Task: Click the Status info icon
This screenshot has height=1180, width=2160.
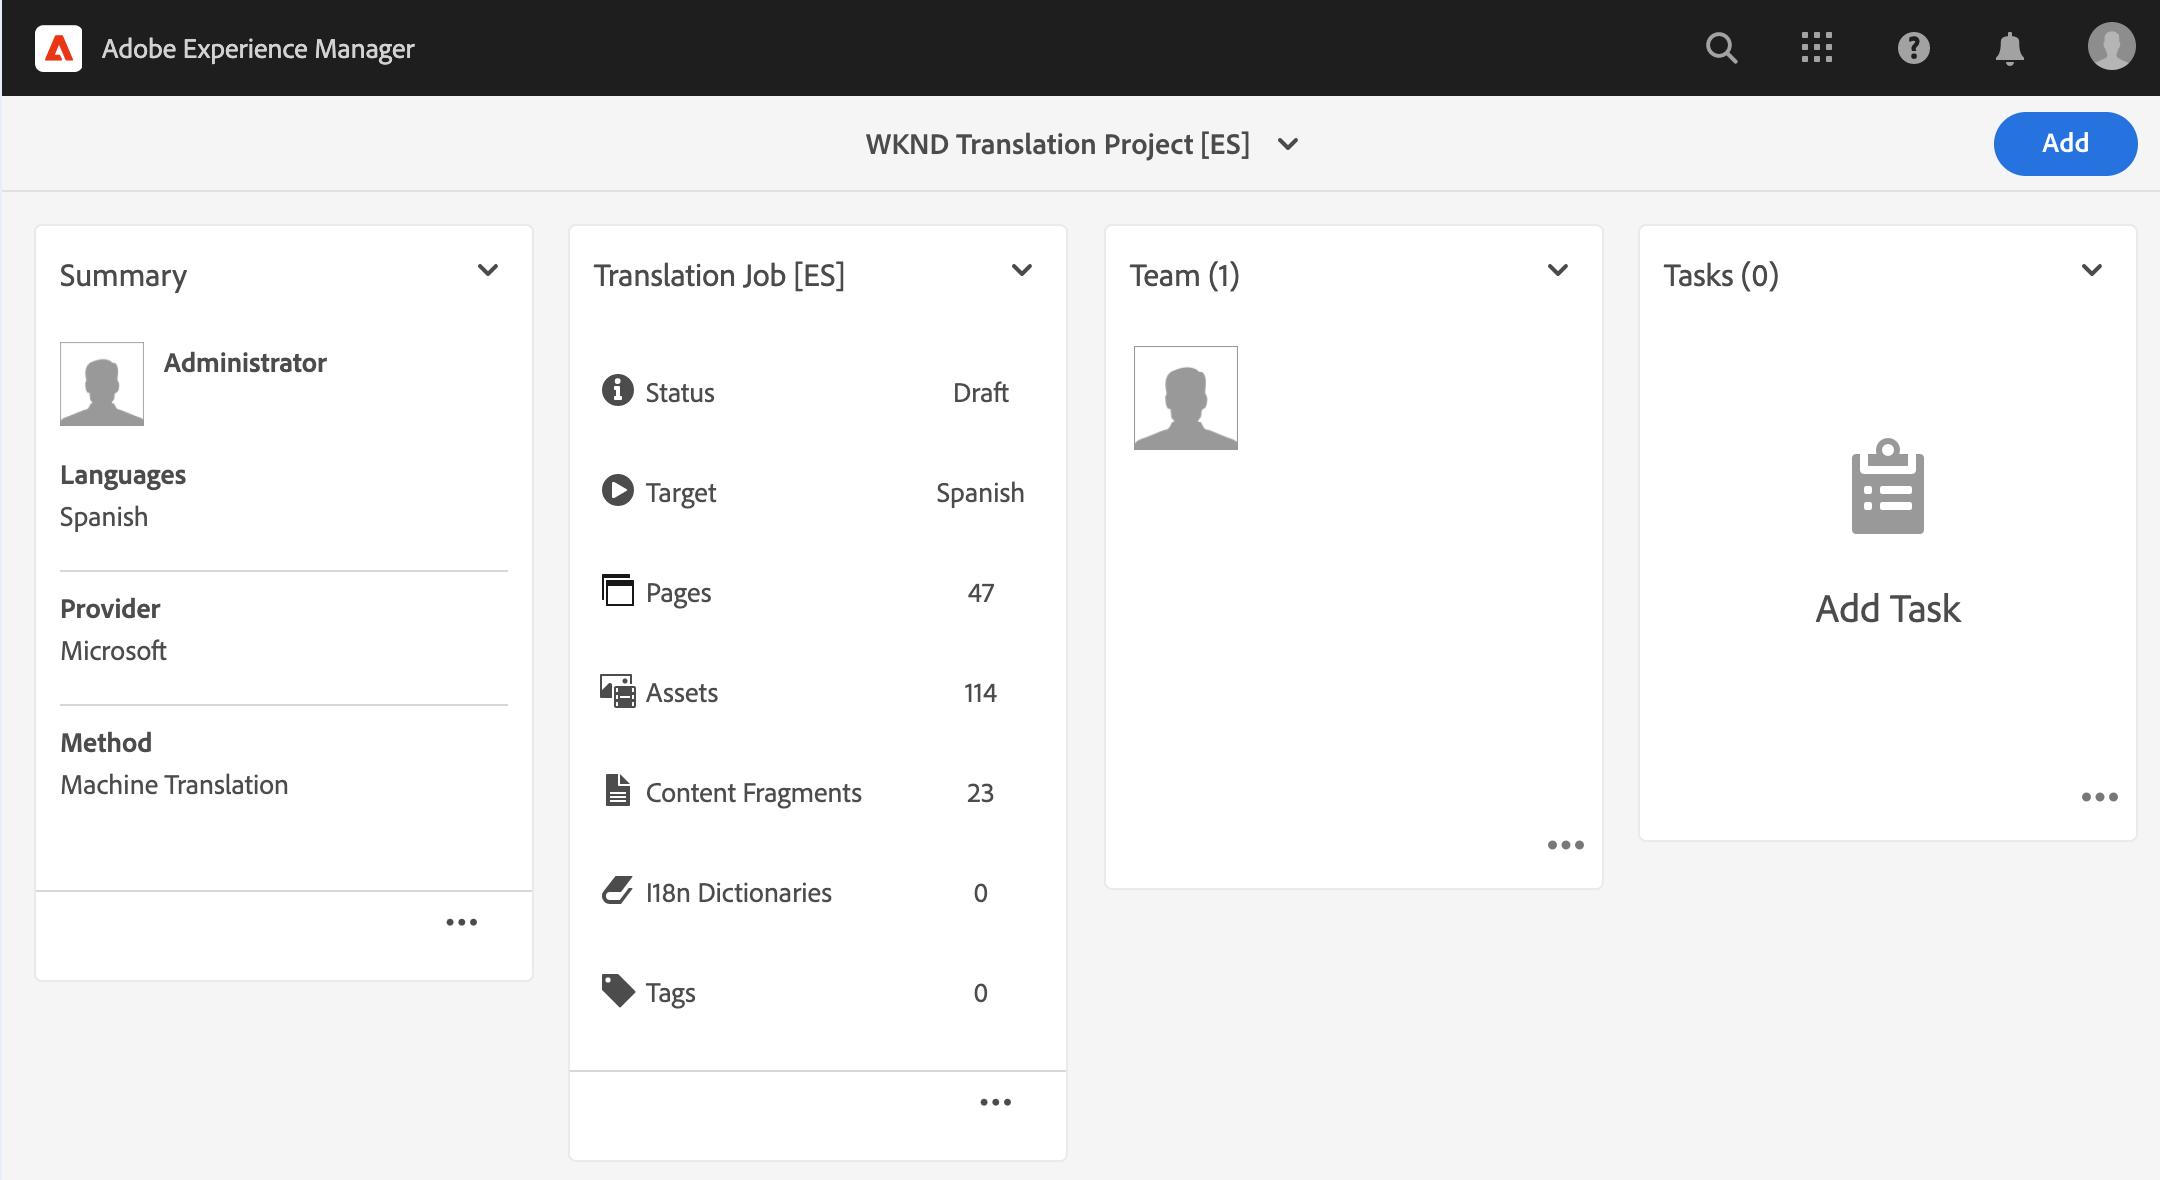Action: [x=617, y=390]
